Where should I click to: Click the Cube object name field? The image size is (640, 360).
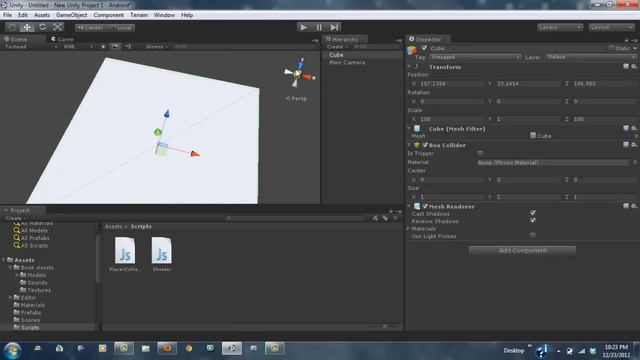pos(517,48)
